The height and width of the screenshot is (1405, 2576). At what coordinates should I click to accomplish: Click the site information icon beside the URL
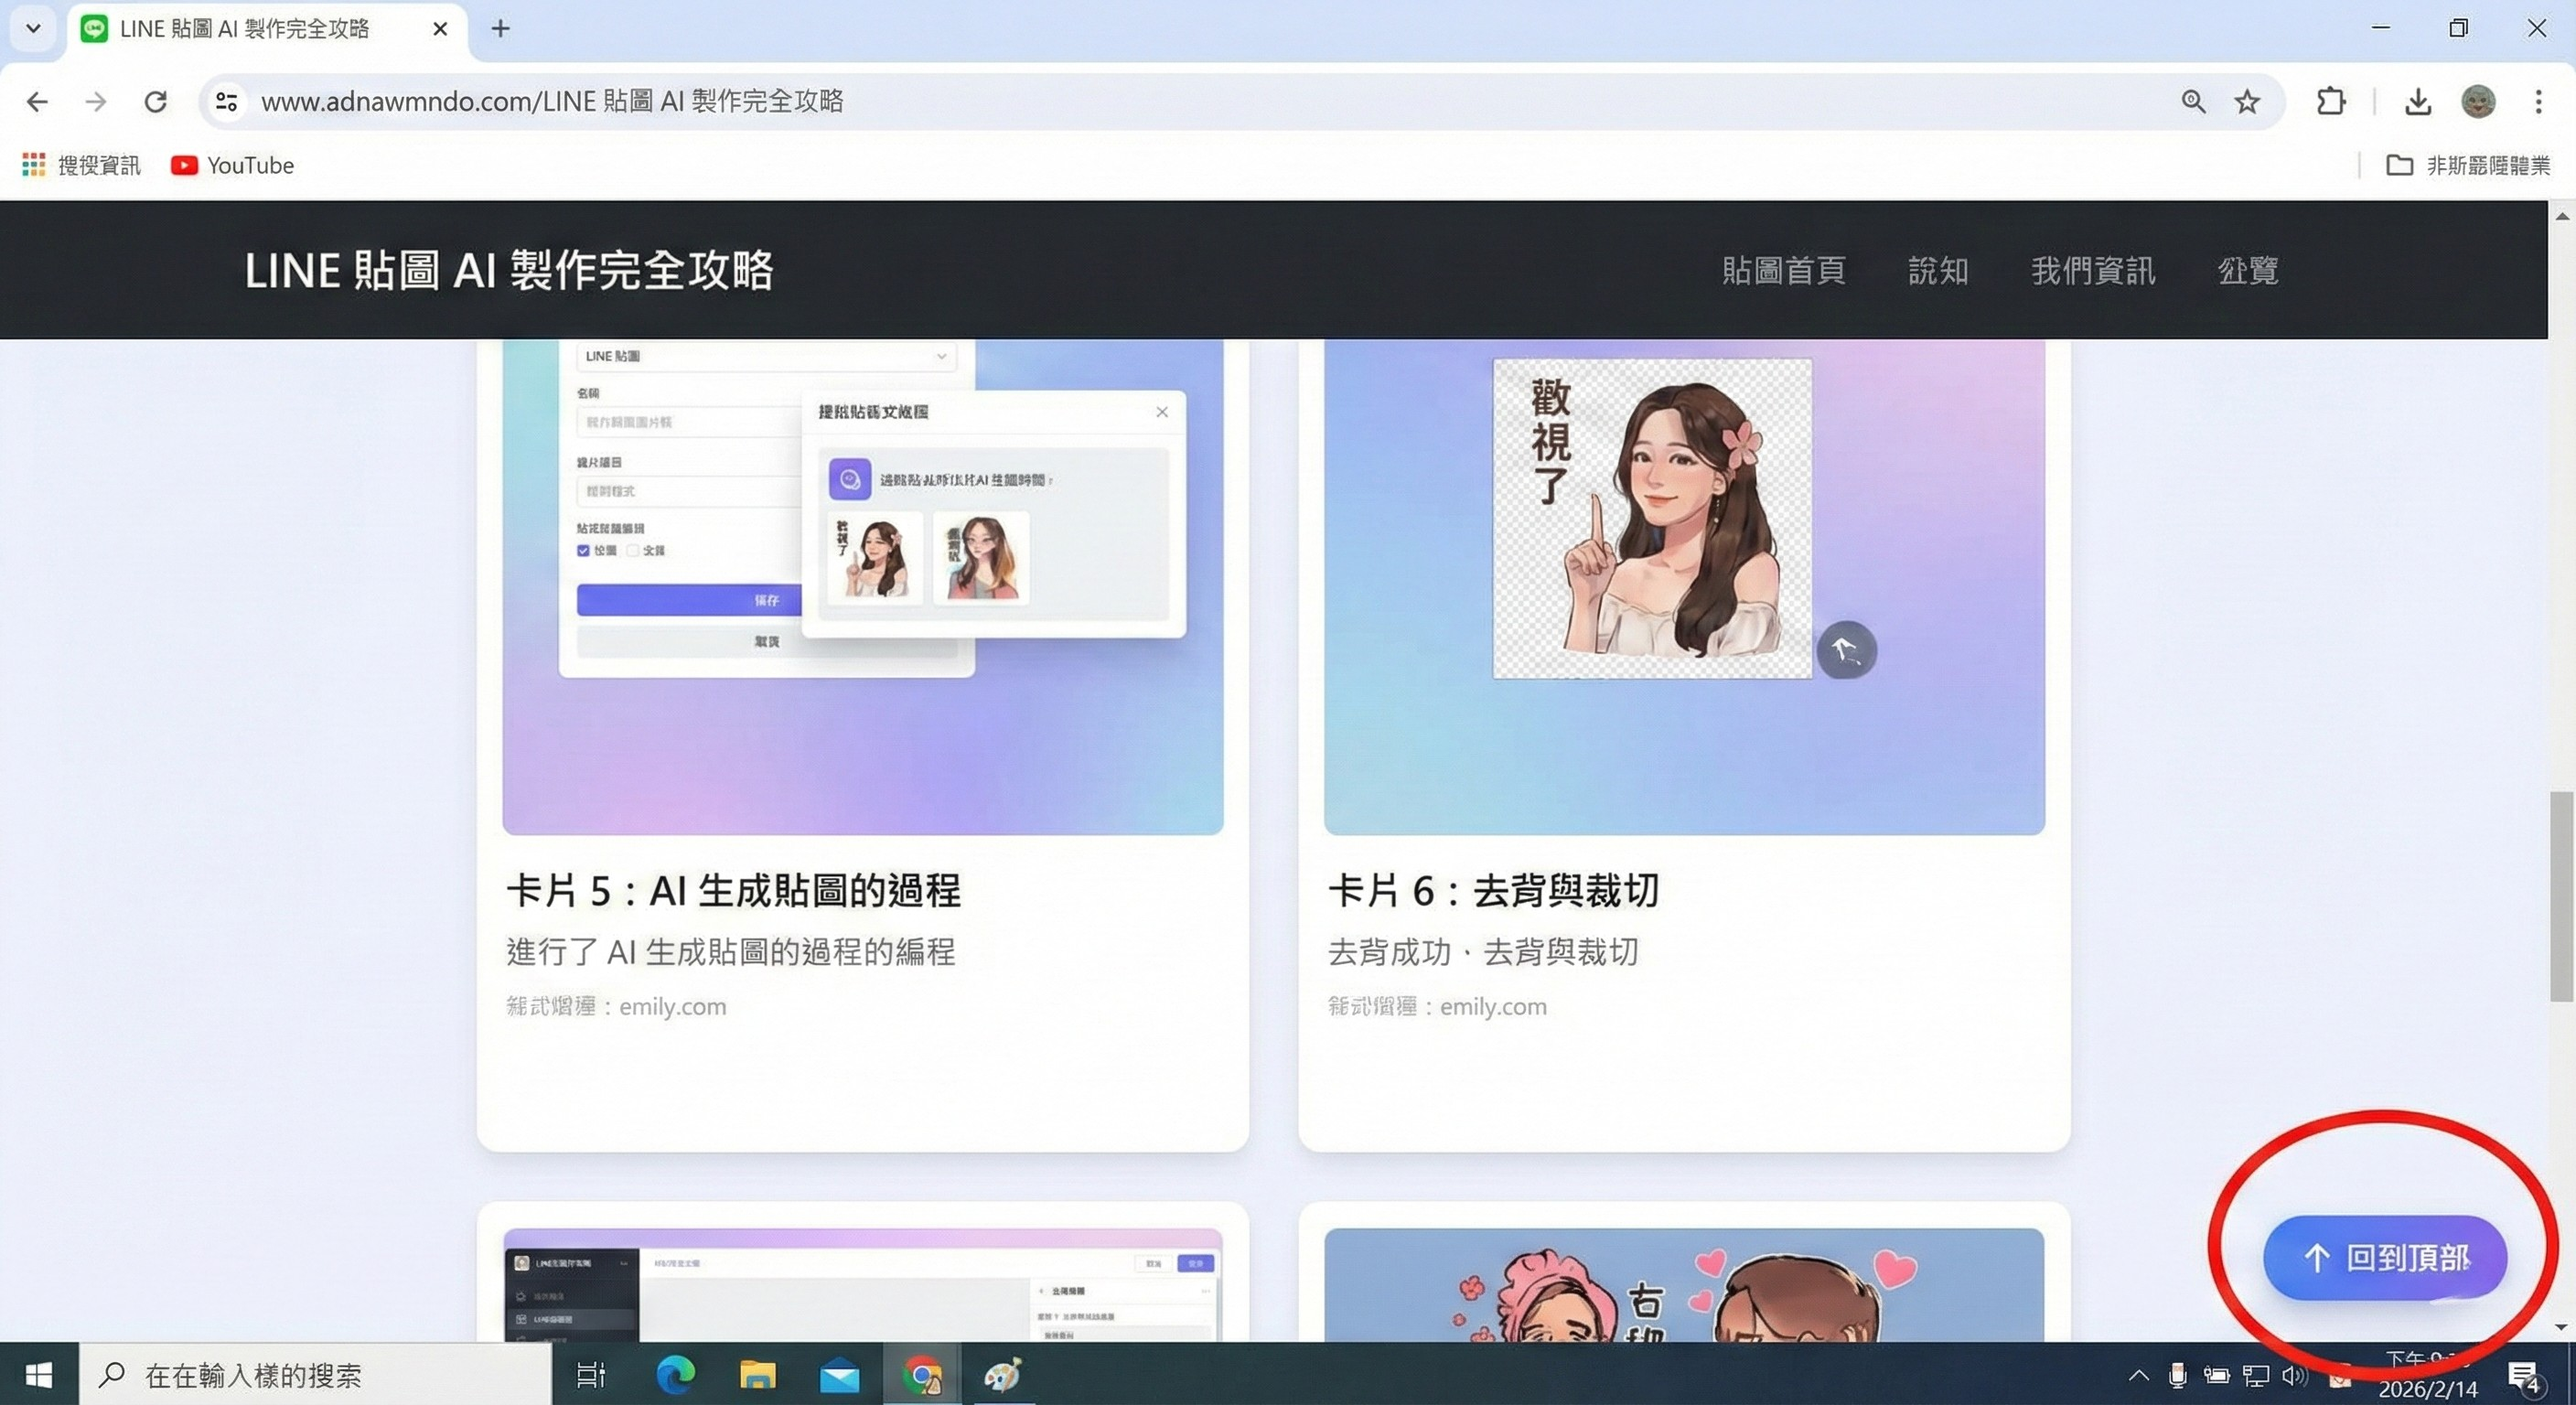[225, 101]
